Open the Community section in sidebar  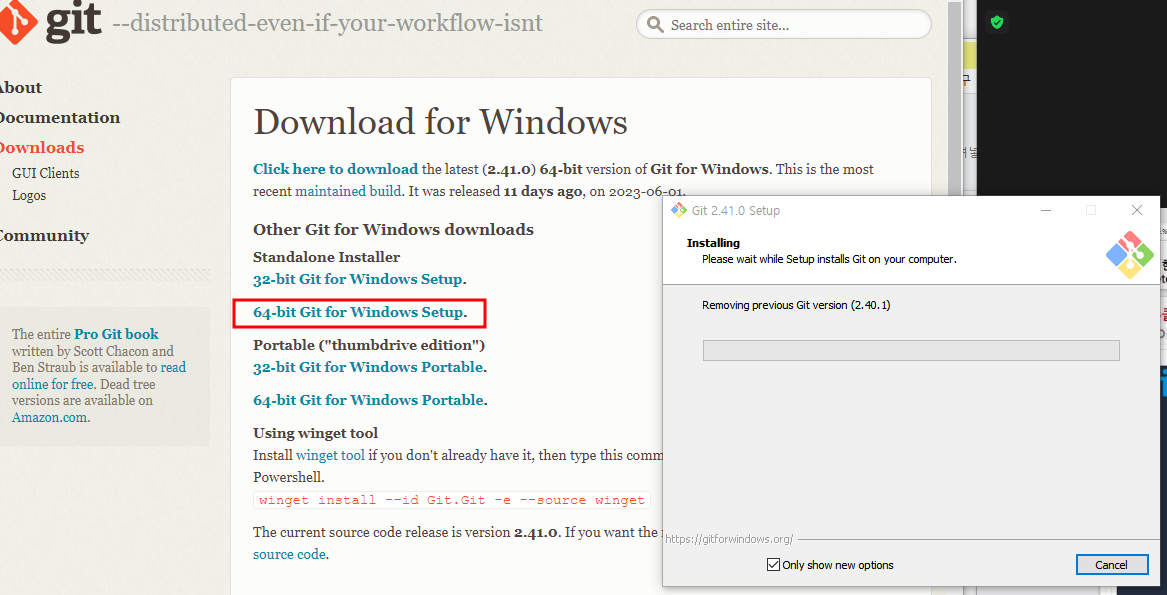coord(43,235)
